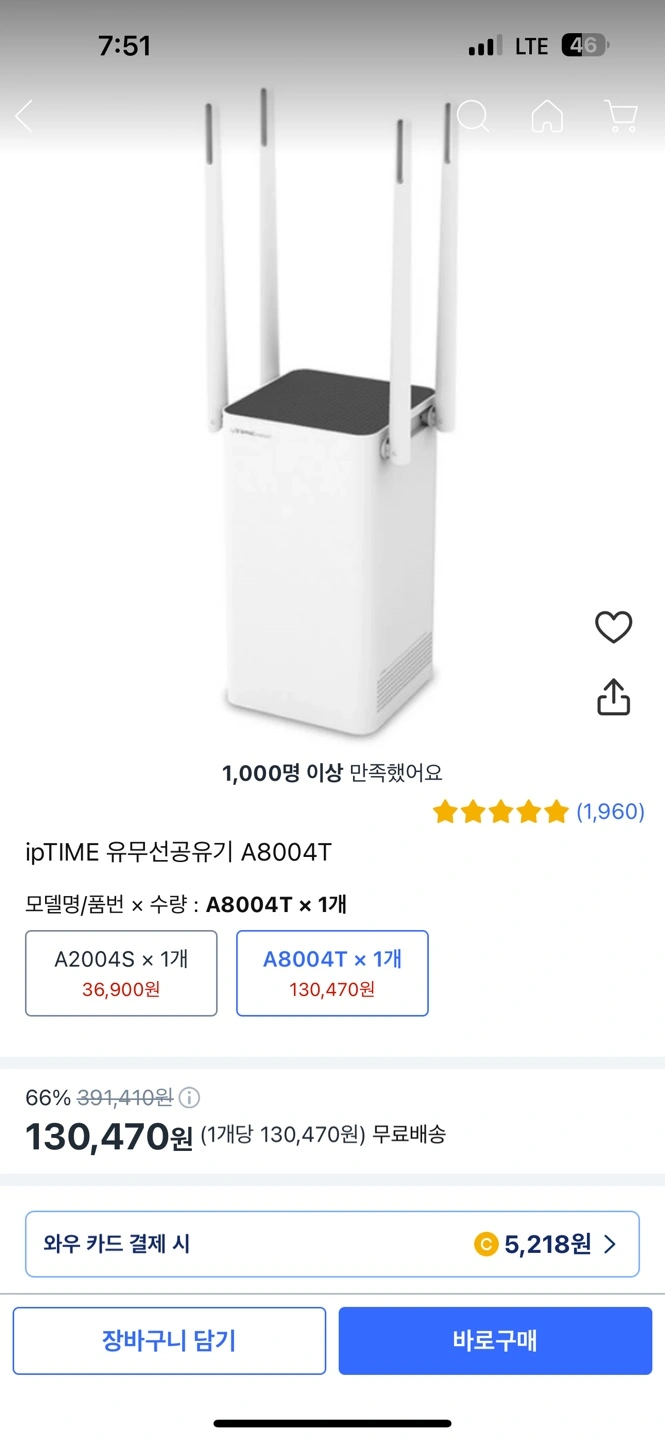Purchase now with 바로구매 button
Viewport: 665px width, 1440px height.
pos(495,1341)
